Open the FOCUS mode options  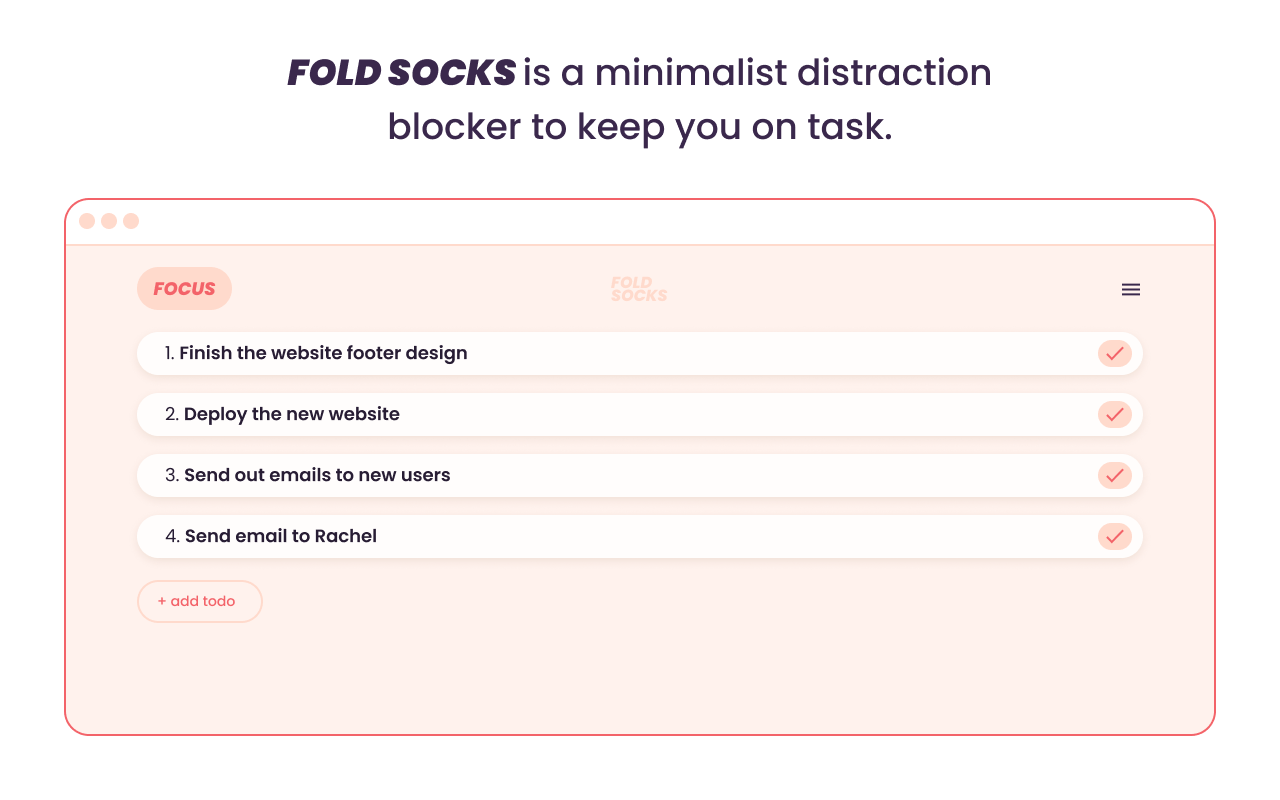click(x=184, y=288)
